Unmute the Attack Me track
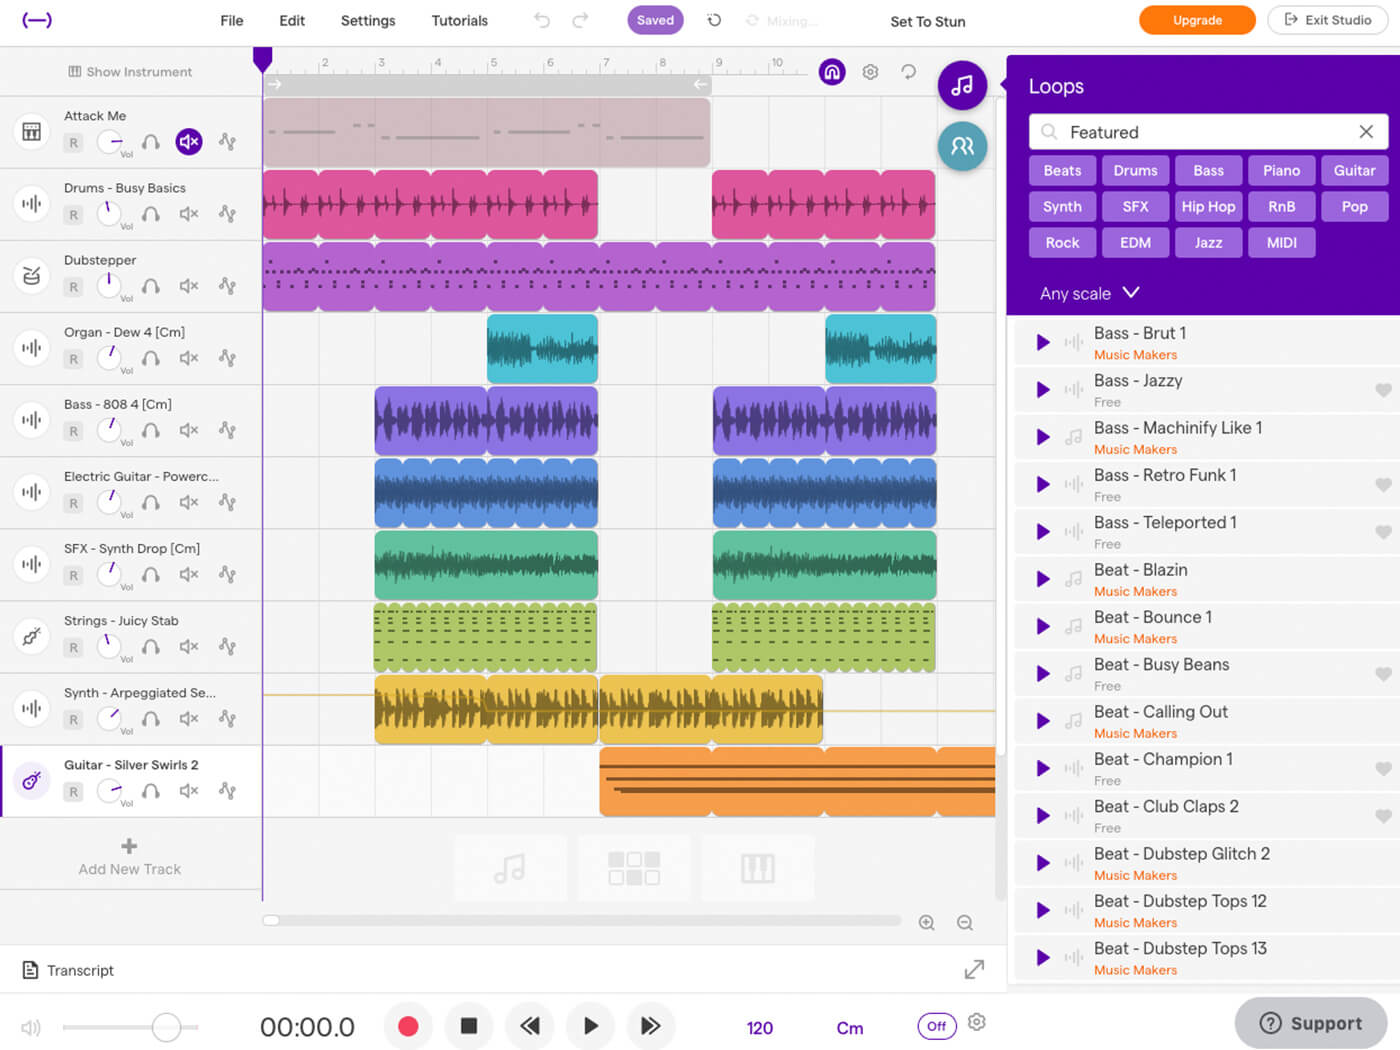Image resolution: width=1400 pixels, height=1050 pixels. 189,142
